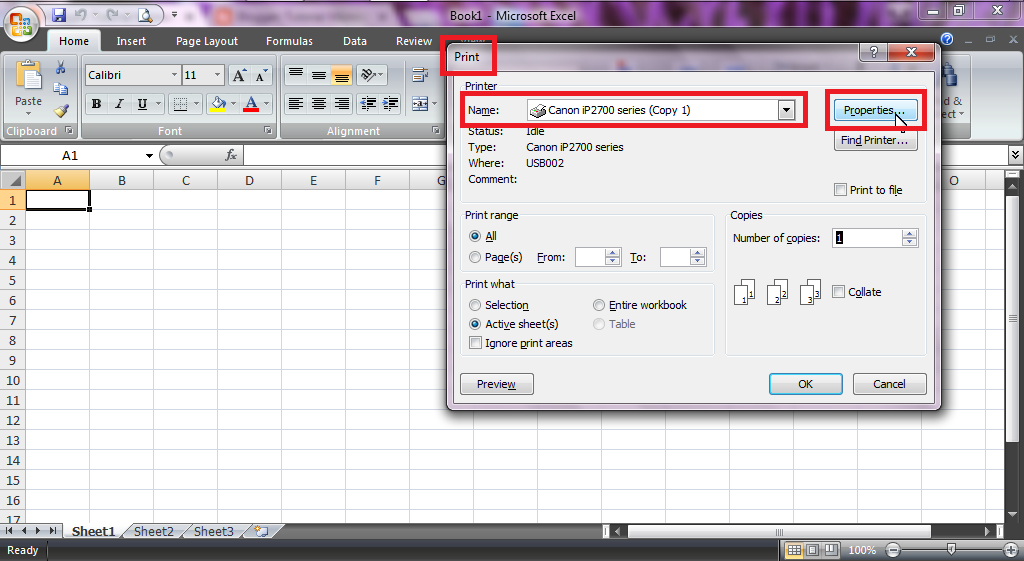Open the Sheet3 worksheet tab
The width and height of the screenshot is (1024, 561).
pos(214,532)
